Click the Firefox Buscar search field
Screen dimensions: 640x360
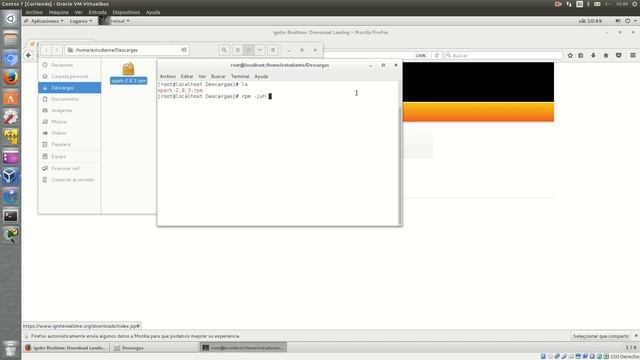504,55
